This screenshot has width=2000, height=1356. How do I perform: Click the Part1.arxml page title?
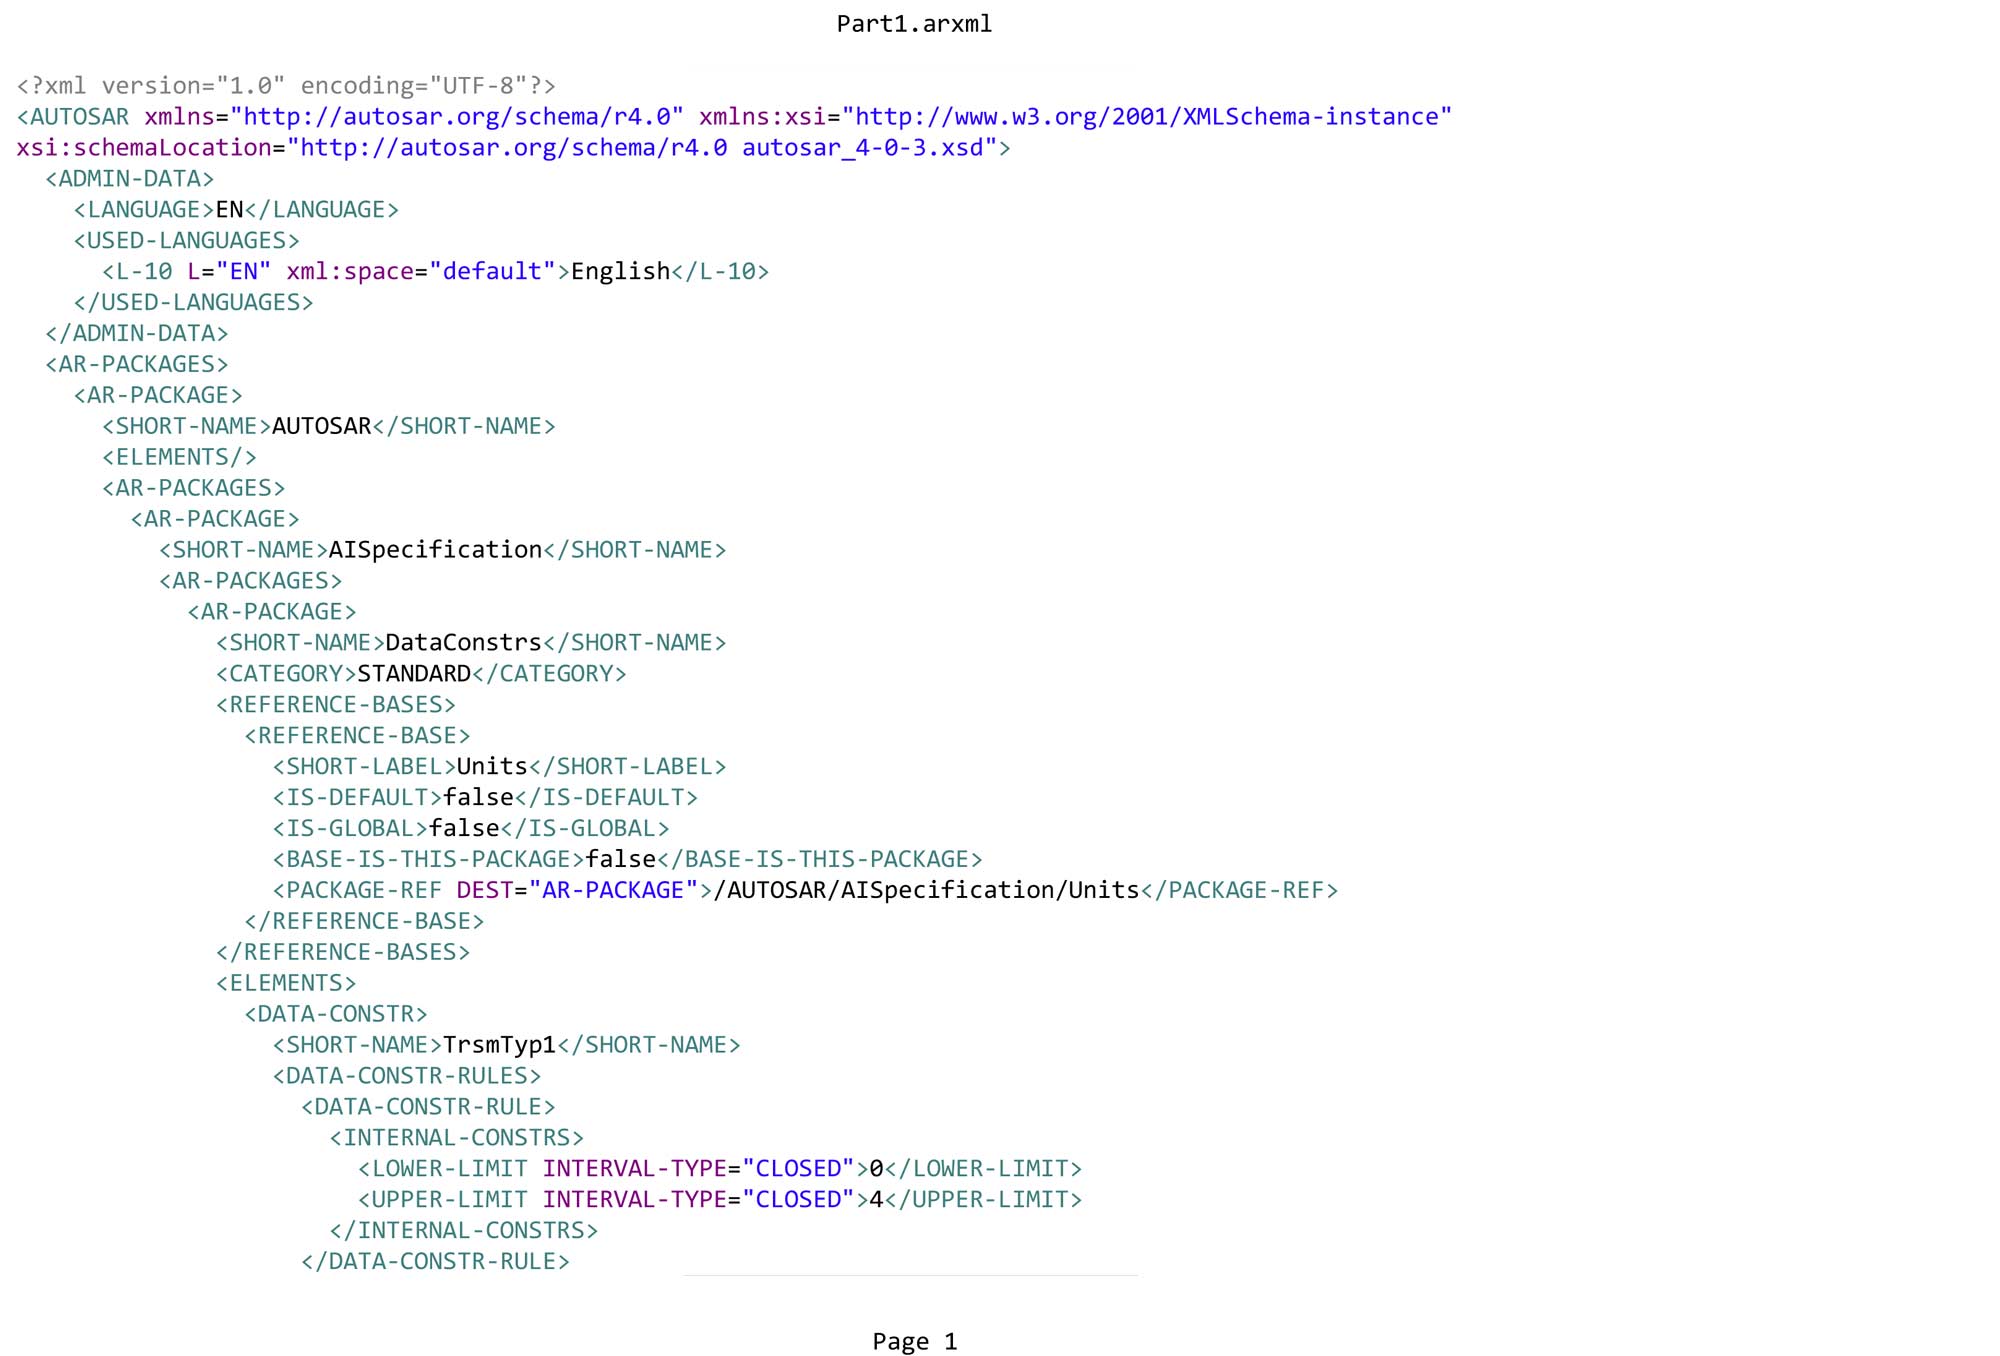click(x=914, y=24)
